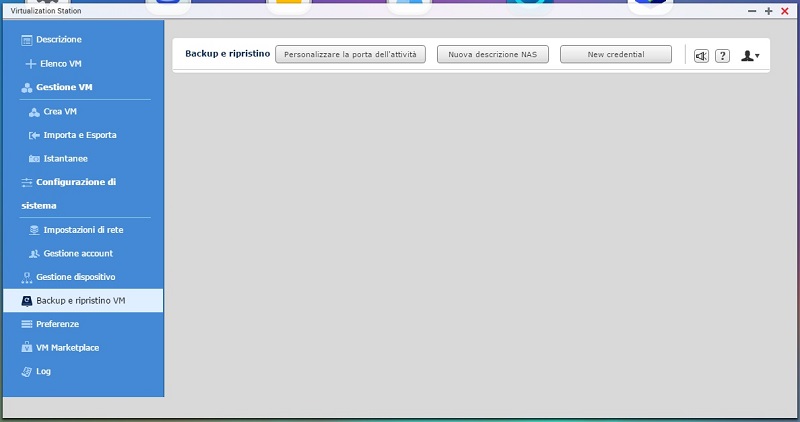
Task: Expand the Elenco VM list
Action: (x=60, y=63)
